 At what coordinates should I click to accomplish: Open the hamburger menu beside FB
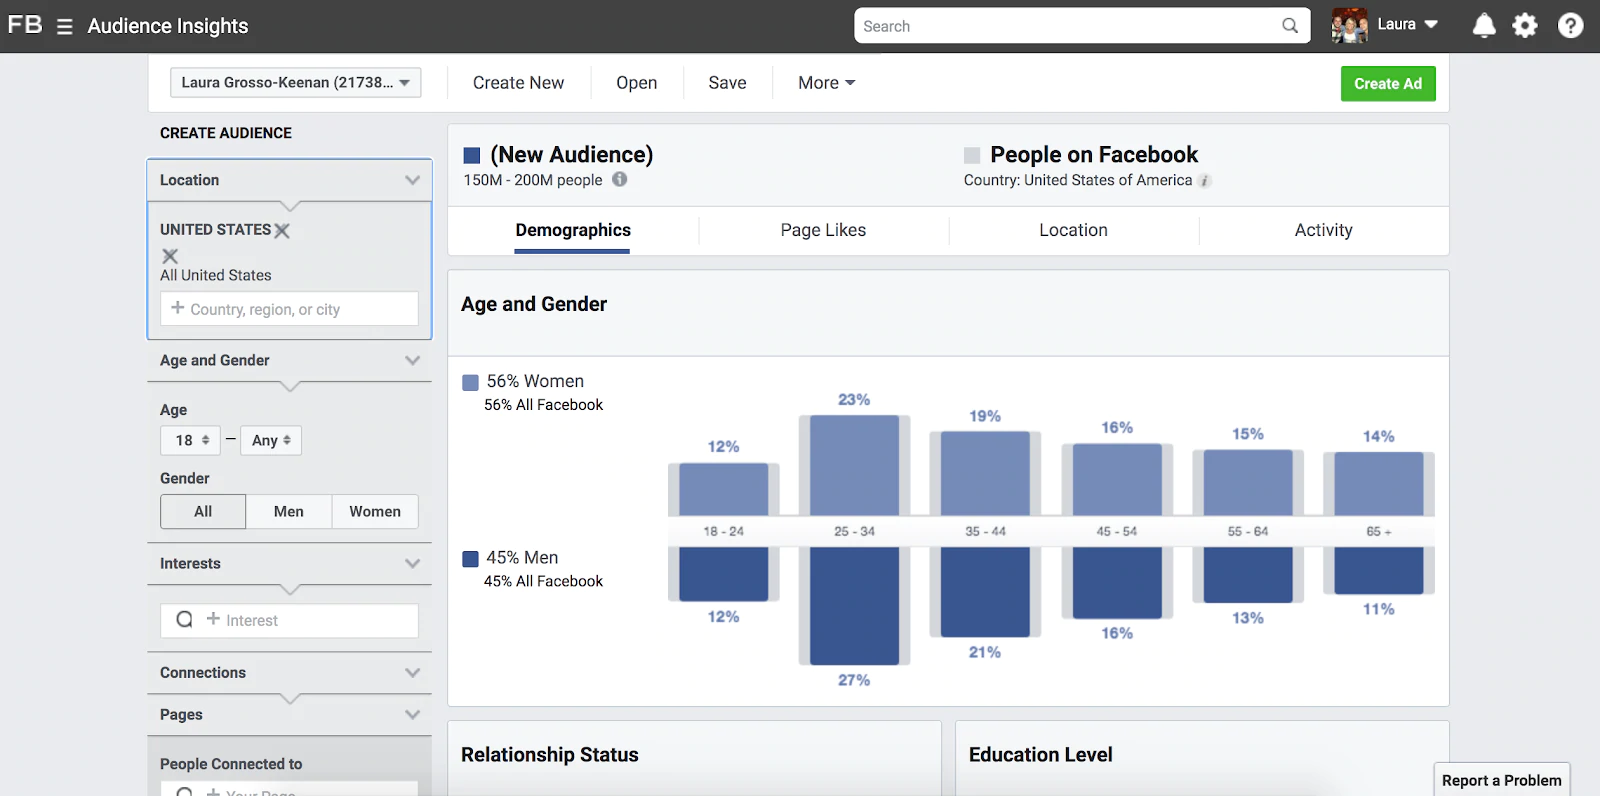click(x=65, y=27)
